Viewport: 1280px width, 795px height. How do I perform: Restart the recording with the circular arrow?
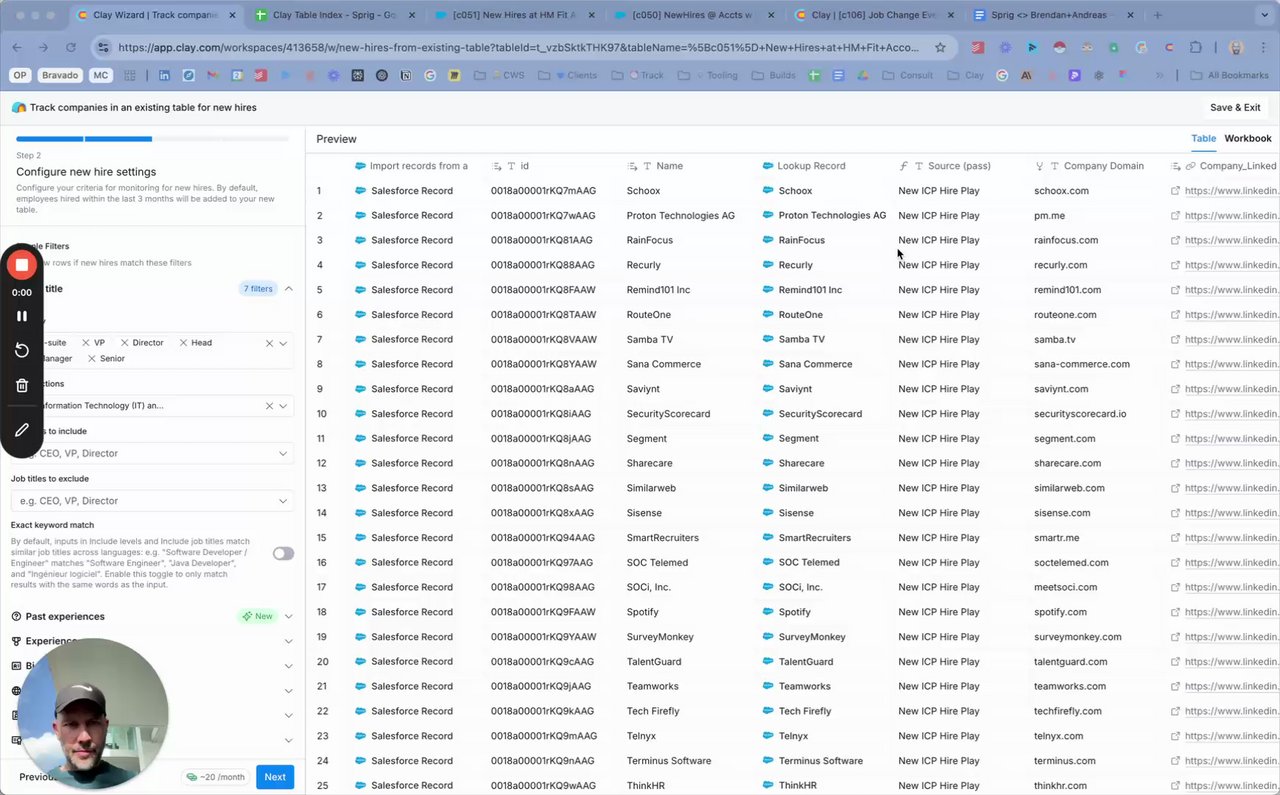pos(22,350)
